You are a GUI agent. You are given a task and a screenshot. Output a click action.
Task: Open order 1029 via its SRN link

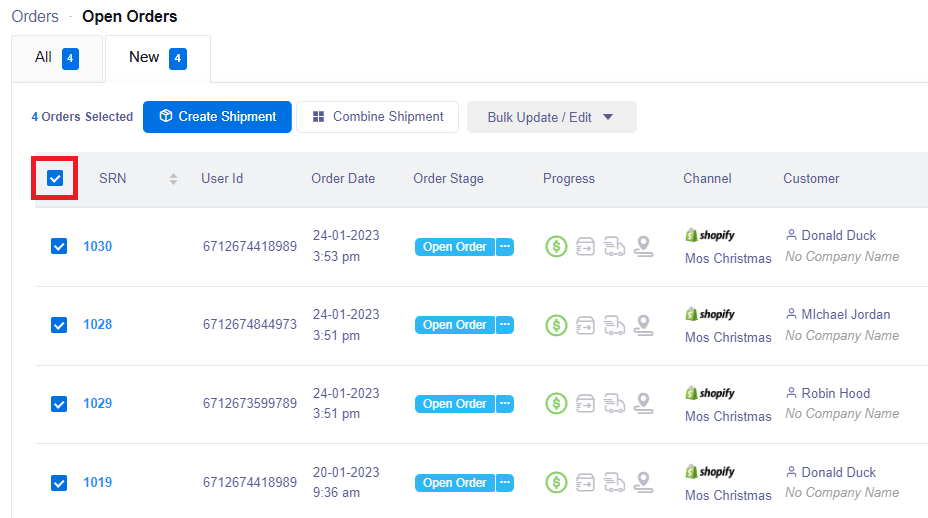pos(98,403)
